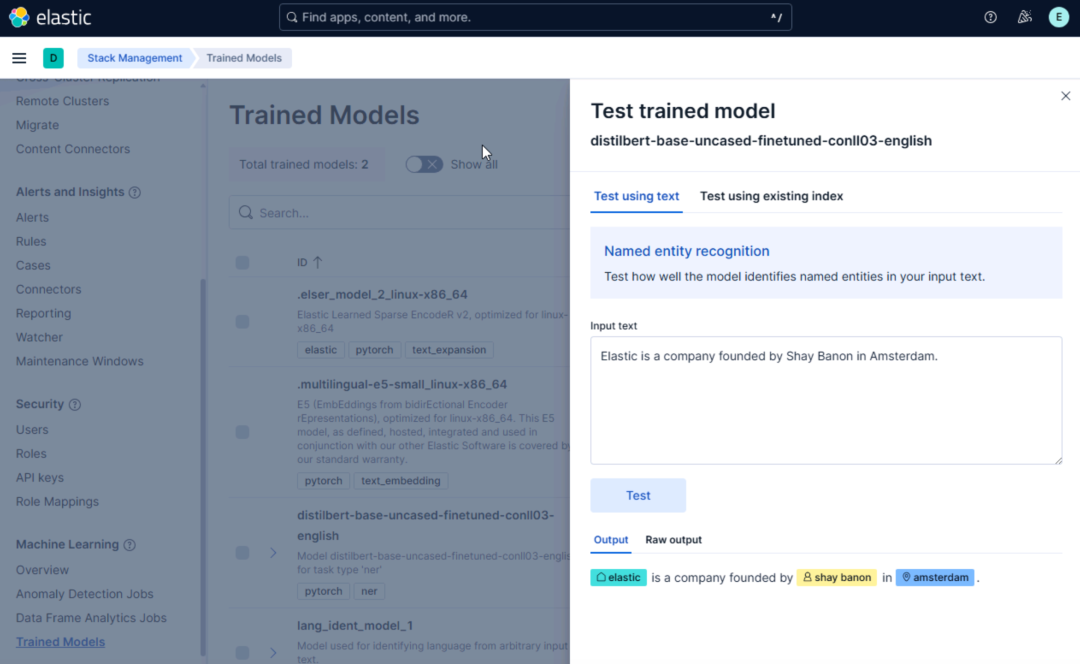The height and width of the screenshot is (664, 1080).
Task: Click the amsterdam location entity badge
Action: tap(935, 577)
